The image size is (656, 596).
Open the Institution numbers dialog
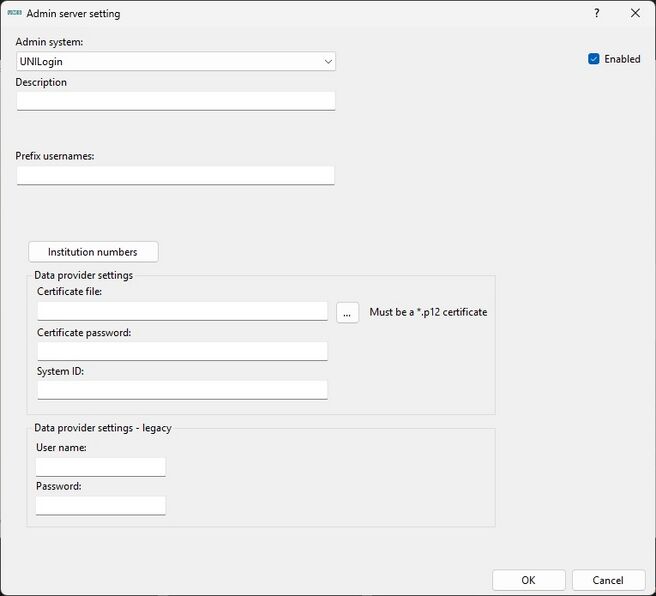[93, 252]
